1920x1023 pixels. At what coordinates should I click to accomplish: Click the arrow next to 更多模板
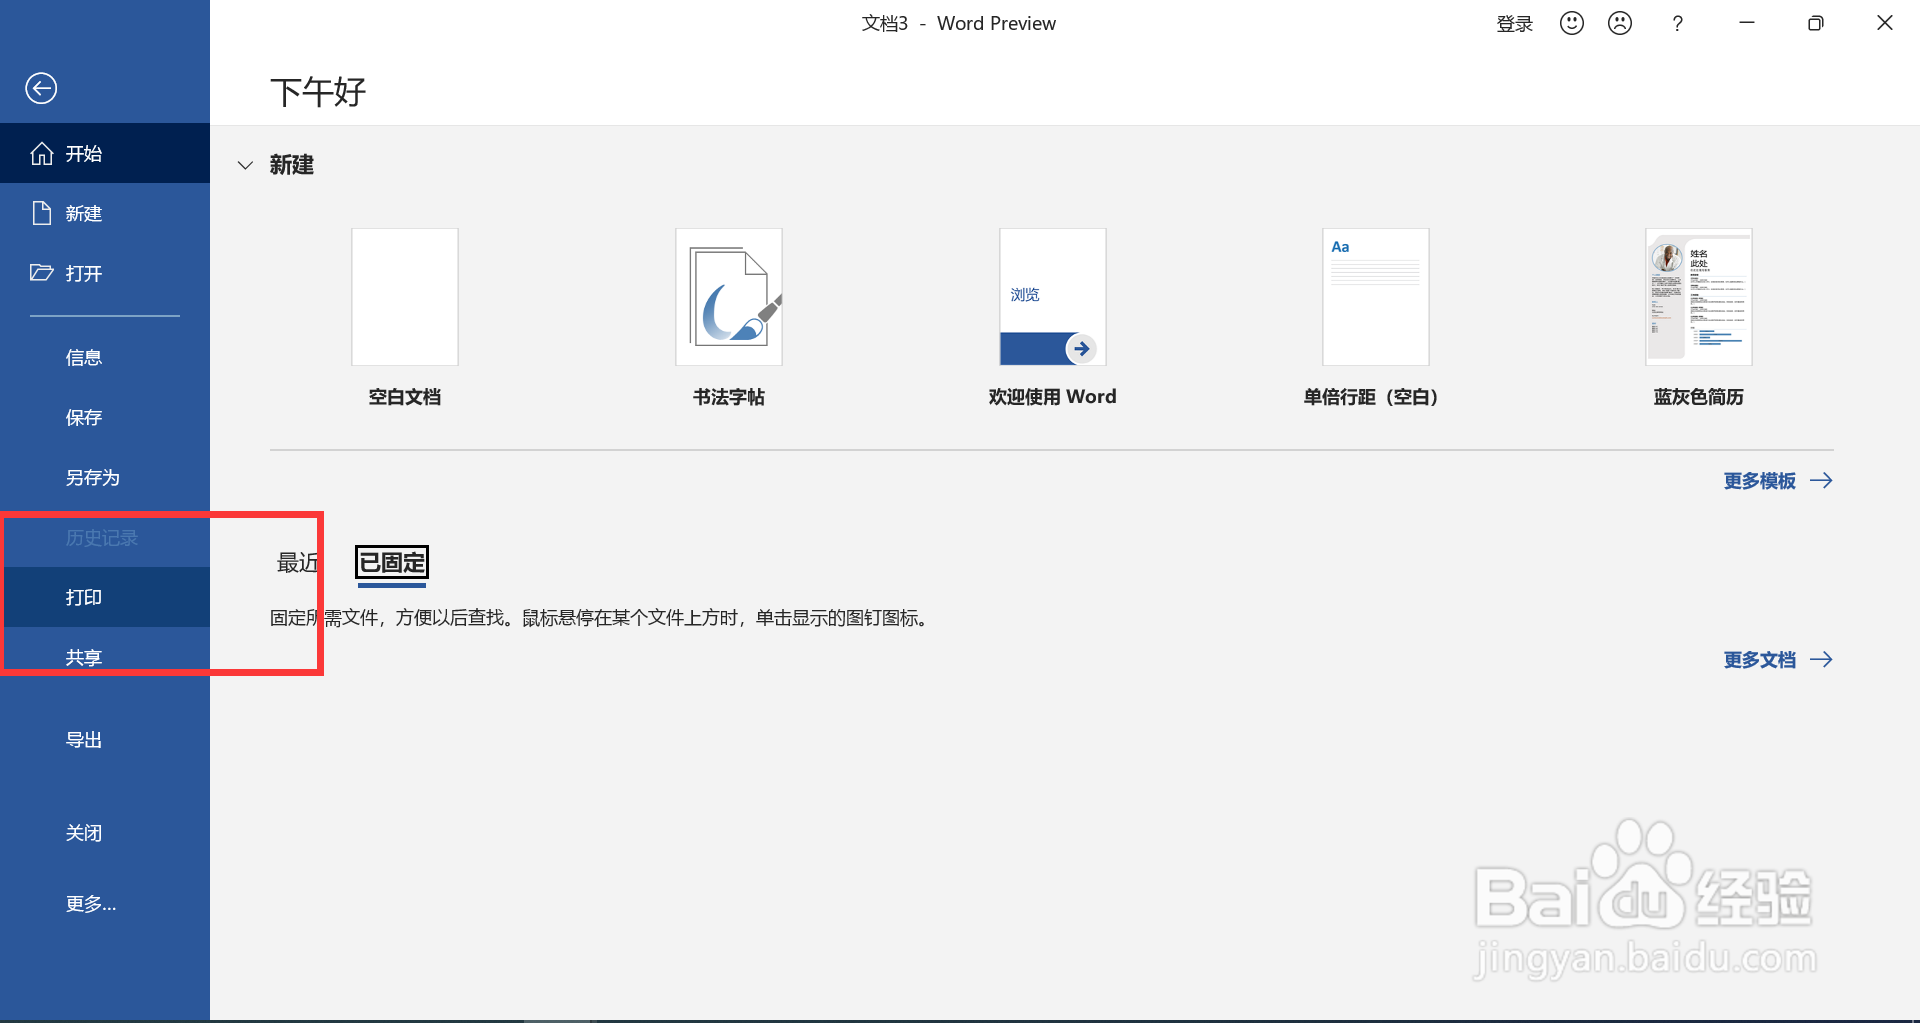pyautogui.click(x=1822, y=481)
